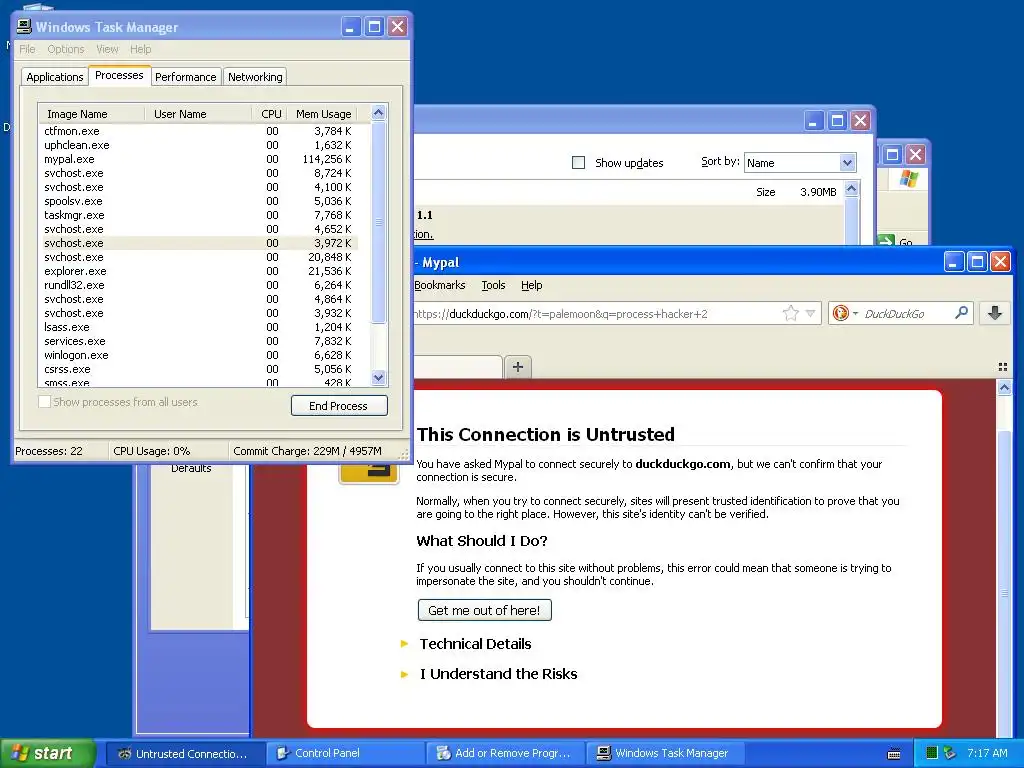Open Task Manager File menu
This screenshot has height=768, width=1024.
coord(27,49)
